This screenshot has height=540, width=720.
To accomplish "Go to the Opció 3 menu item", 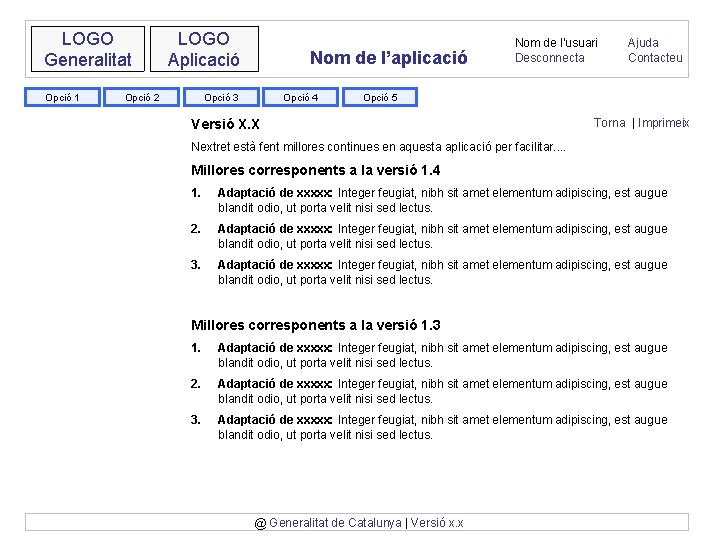I will click(x=221, y=97).
